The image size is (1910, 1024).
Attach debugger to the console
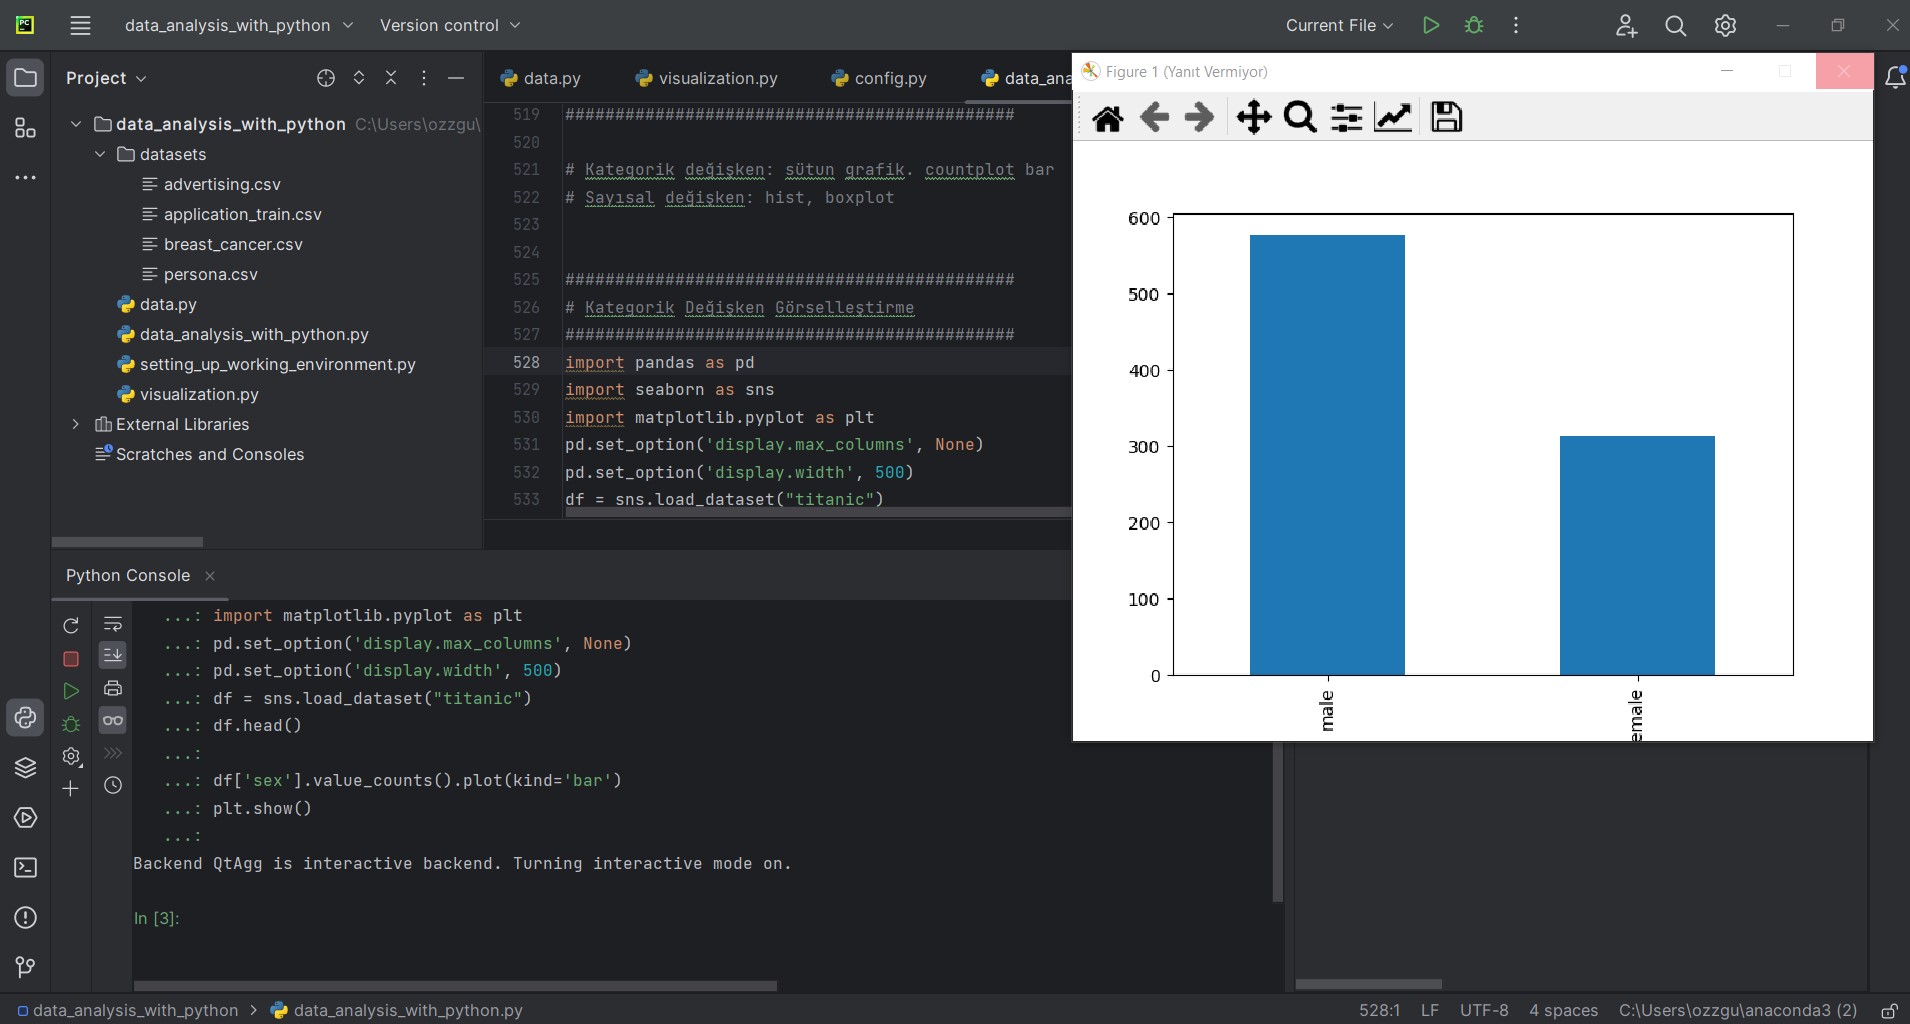70,723
